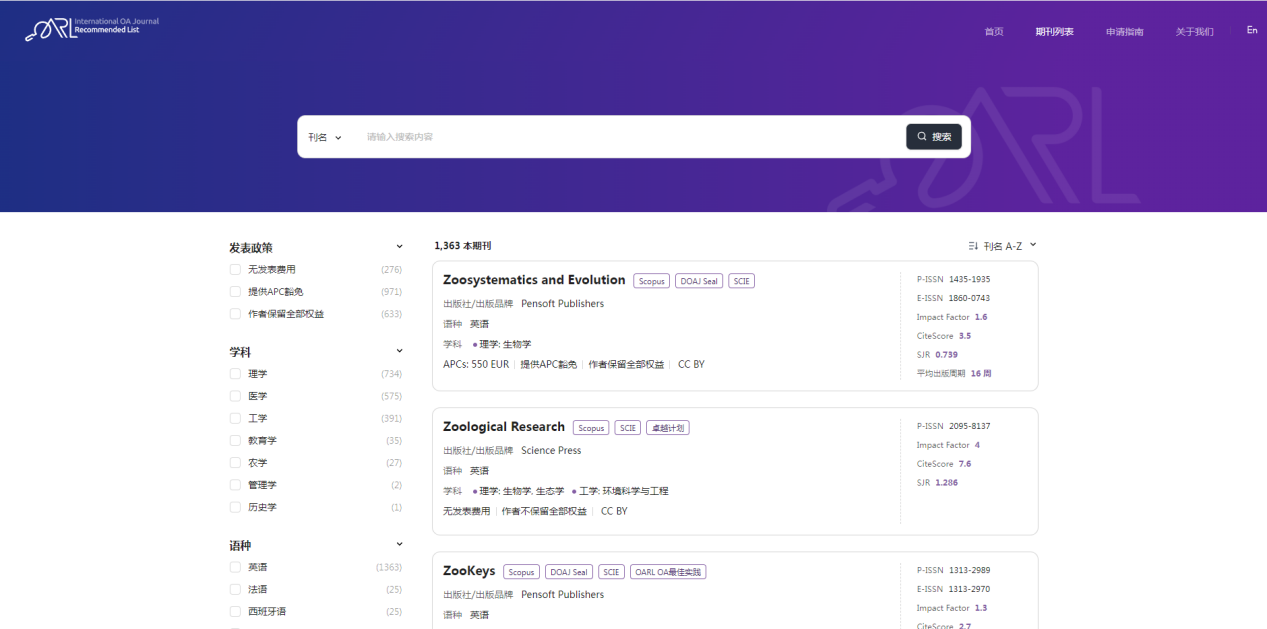
Task: Open 期刊列表 navigation item
Action: (x=1055, y=32)
